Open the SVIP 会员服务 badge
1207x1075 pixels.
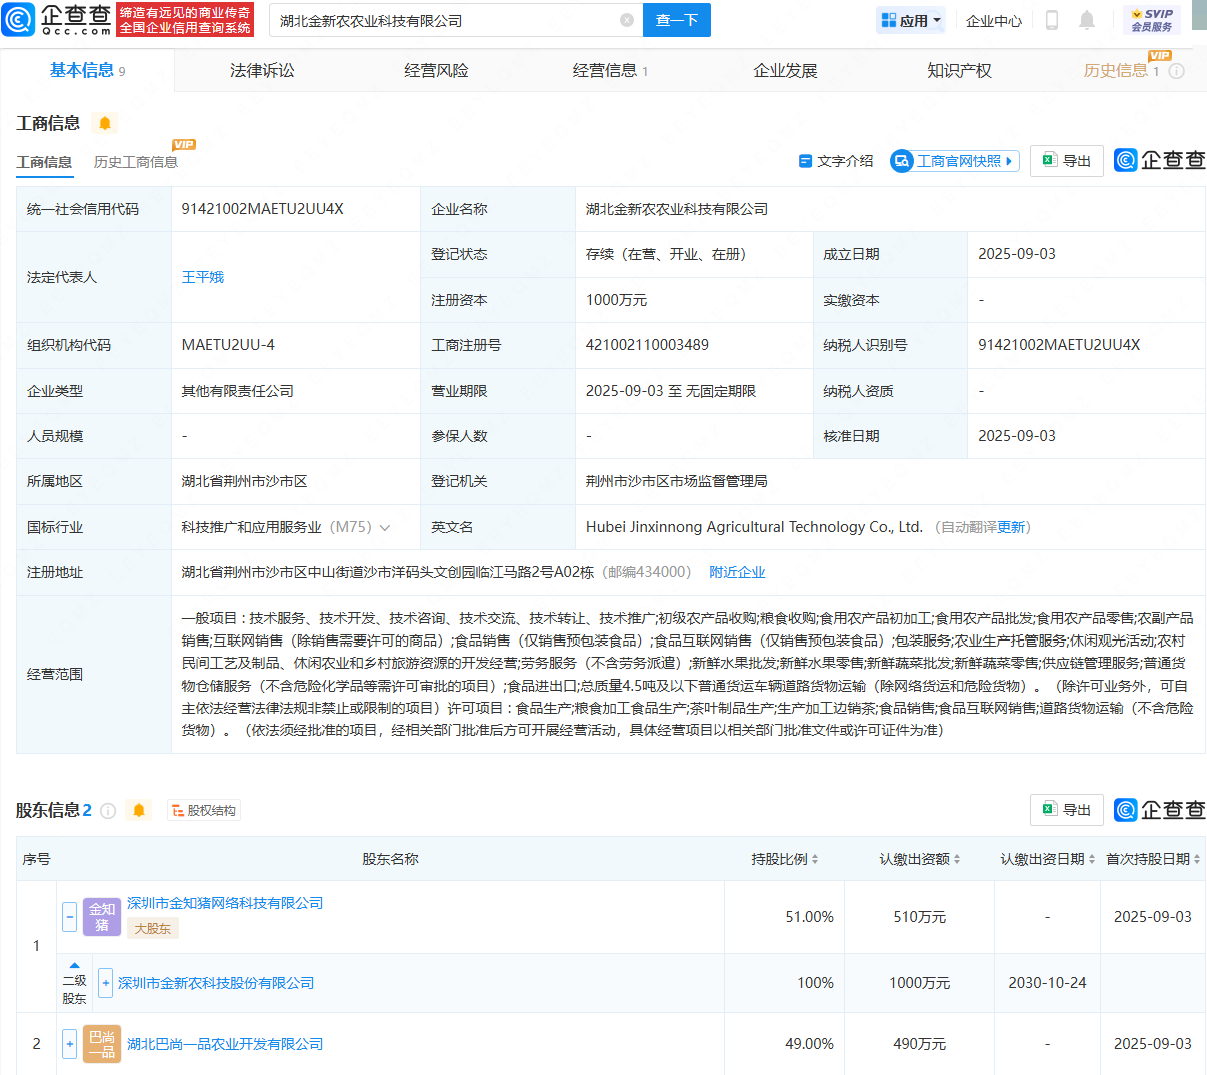(1152, 20)
